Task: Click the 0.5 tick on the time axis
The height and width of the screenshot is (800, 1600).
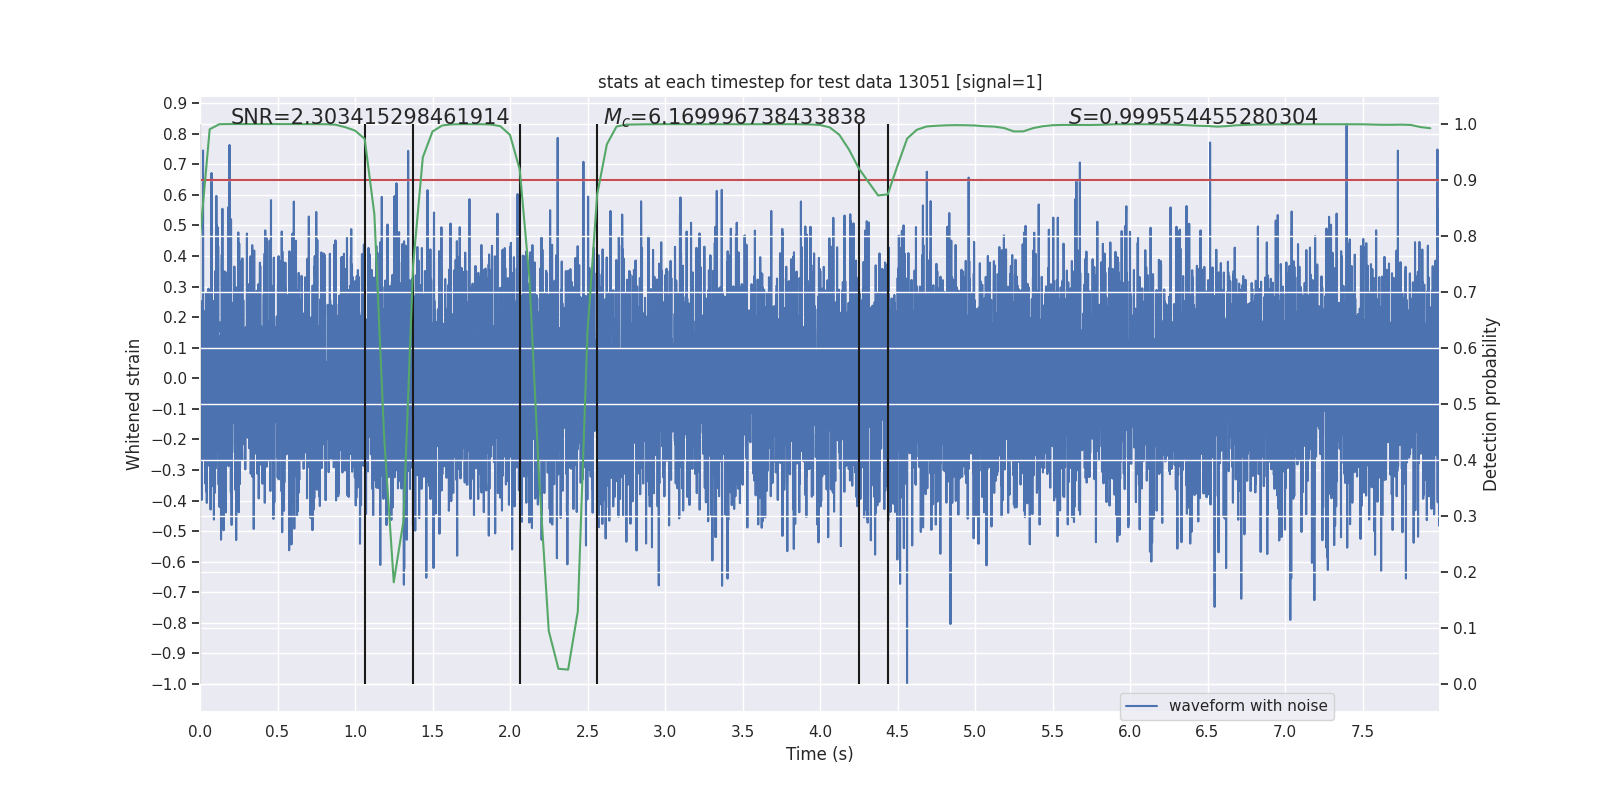Action: tap(277, 732)
